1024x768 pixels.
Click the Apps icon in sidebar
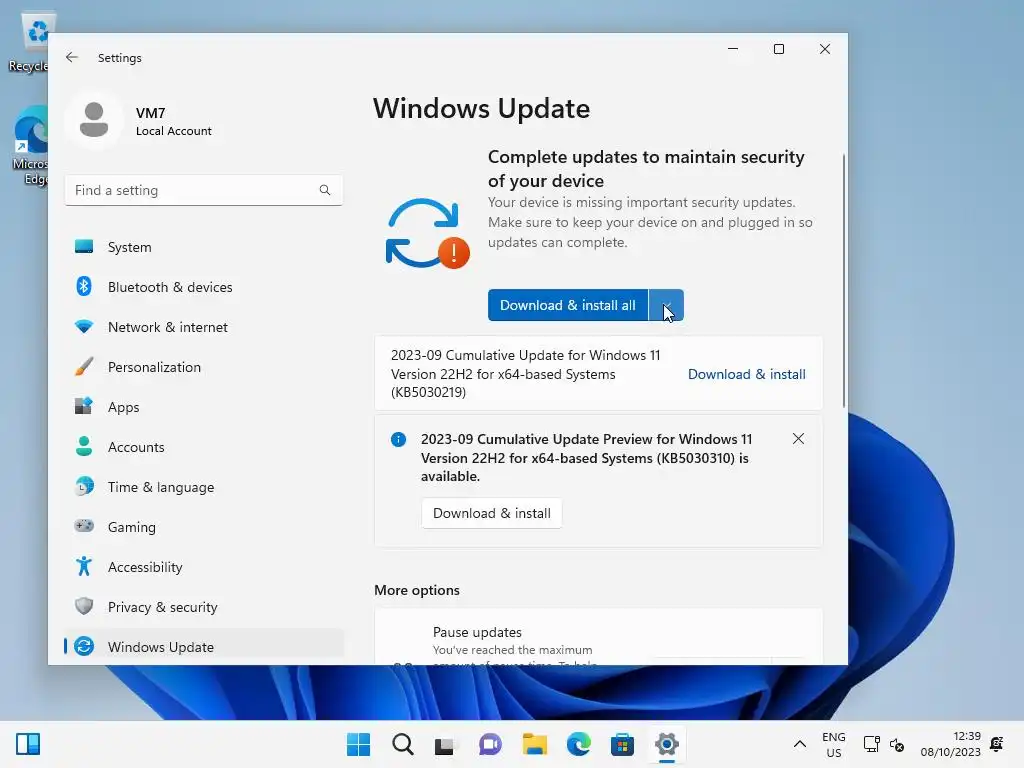[84, 406]
